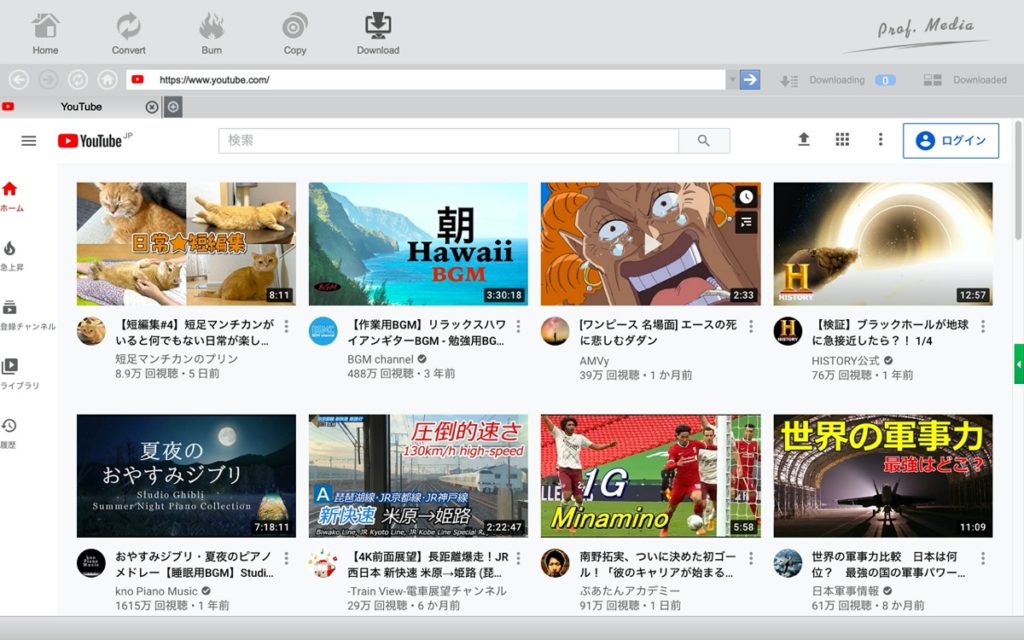The image size is (1024, 640).
Task: Show the Downloaded list
Action: tap(965, 80)
